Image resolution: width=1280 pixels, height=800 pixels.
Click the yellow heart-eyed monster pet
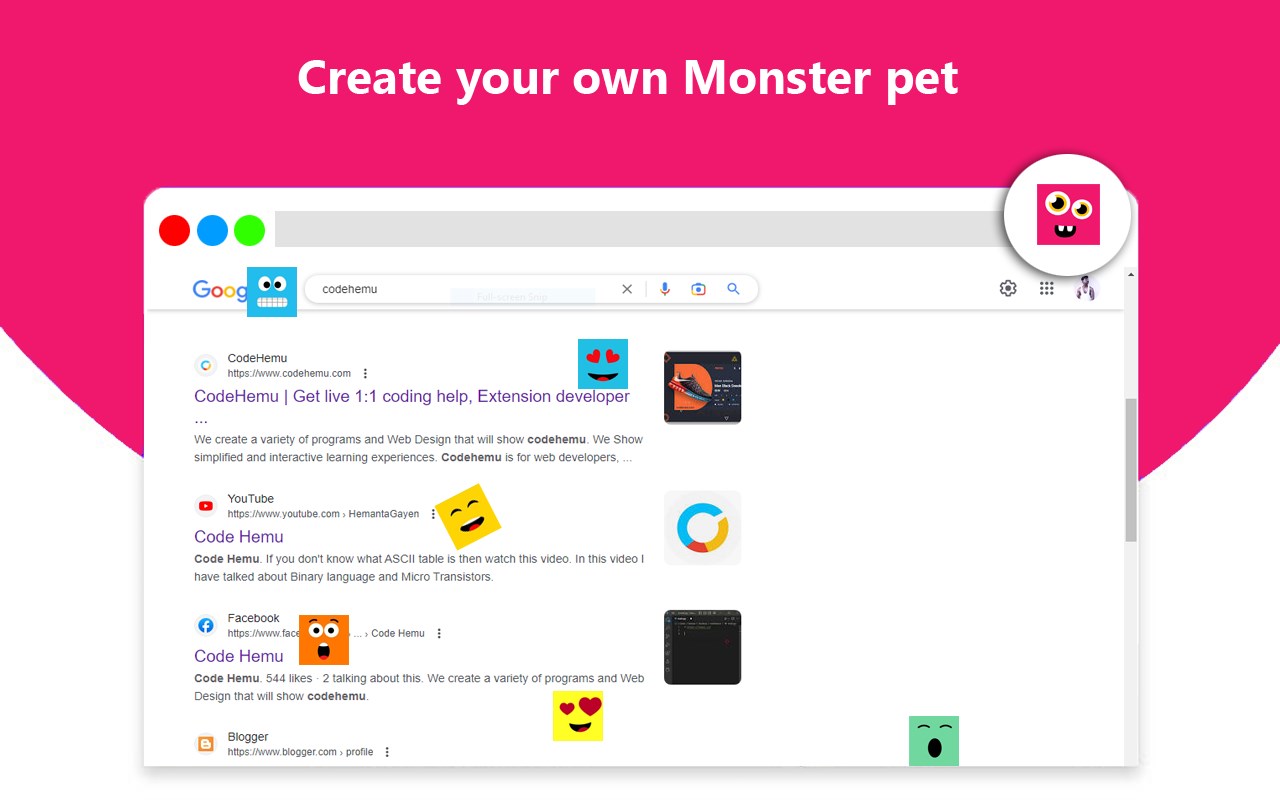[578, 716]
